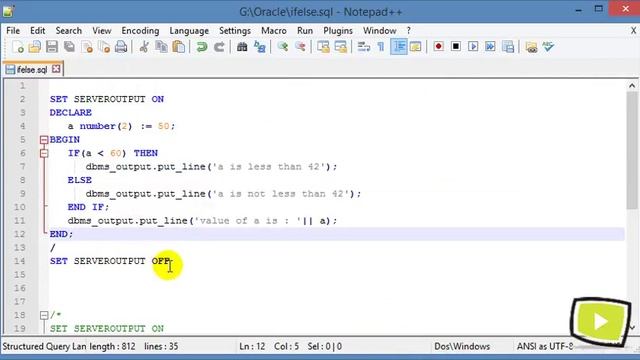The width and height of the screenshot is (640, 360).
Task: Click the Synchronize Vertical Scrolling icon
Action: coord(323,47)
